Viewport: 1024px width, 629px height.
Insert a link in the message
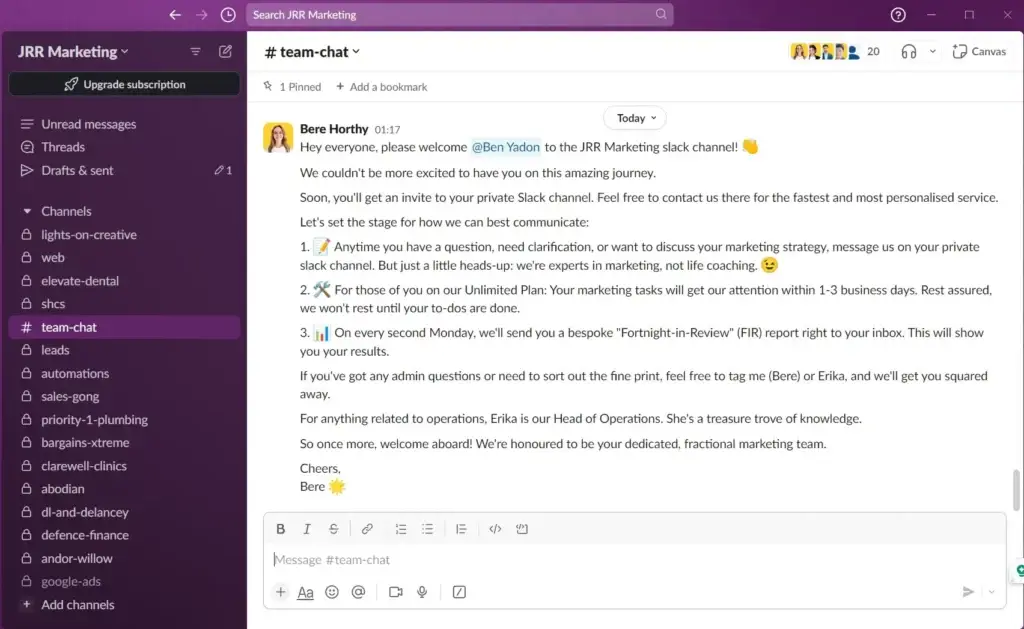[368, 528]
